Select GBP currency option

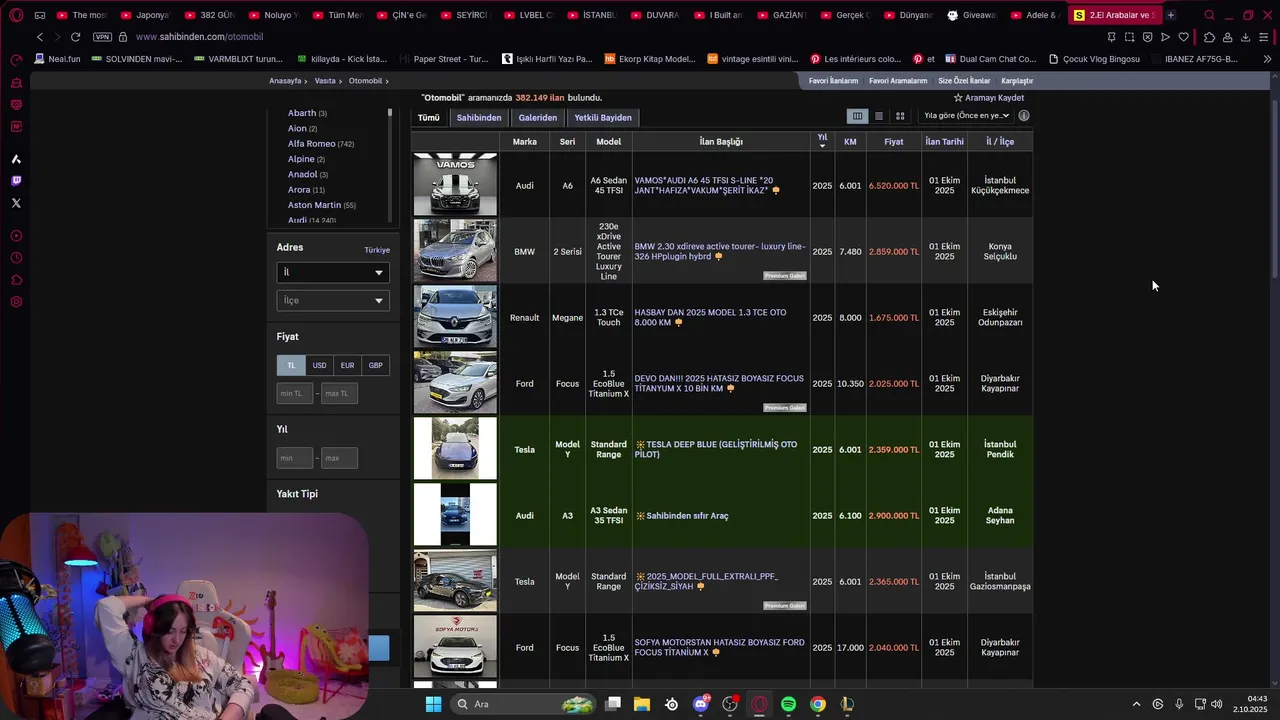pyautogui.click(x=375, y=365)
